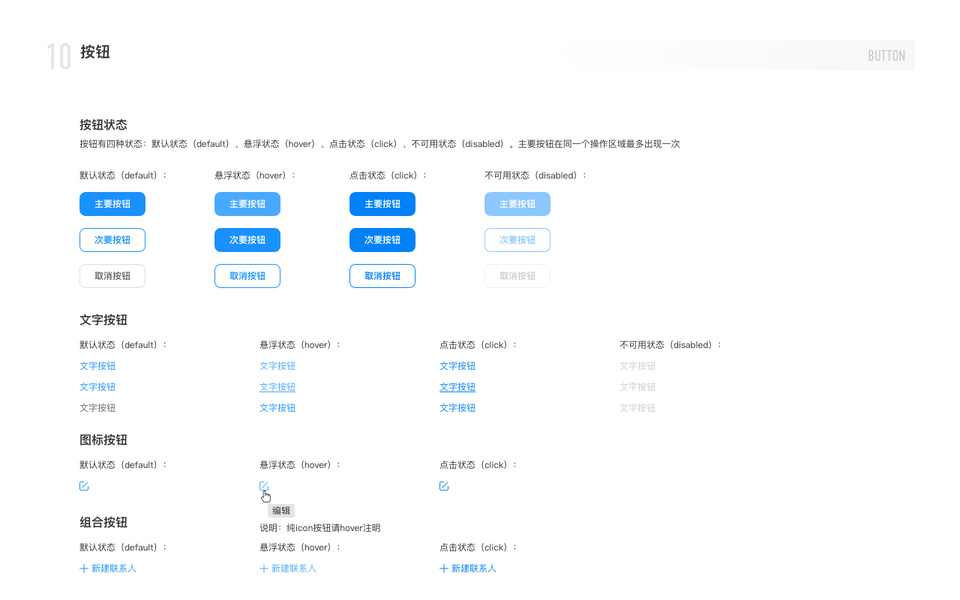This screenshot has width=960, height=600.
Task: Click the underlined 文字按钮 link in hover column
Action: 277,387
